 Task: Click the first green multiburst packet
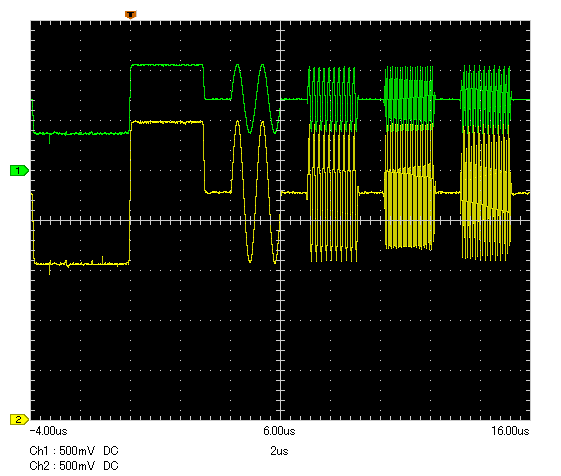[332, 98]
